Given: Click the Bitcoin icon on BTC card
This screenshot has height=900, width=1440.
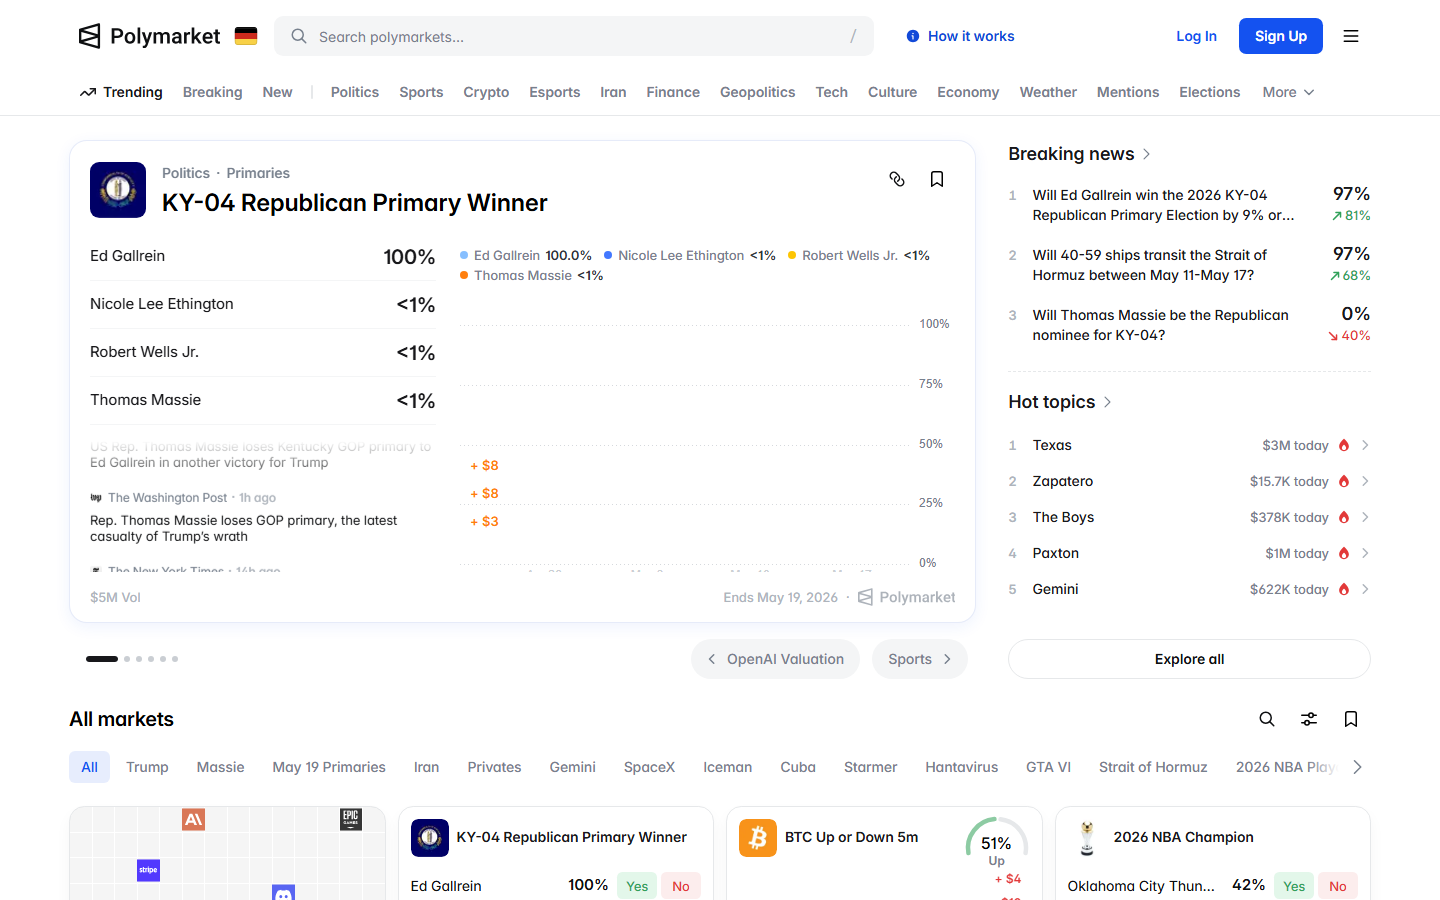Looking at the screenshot, I should [x=758, y=838].
